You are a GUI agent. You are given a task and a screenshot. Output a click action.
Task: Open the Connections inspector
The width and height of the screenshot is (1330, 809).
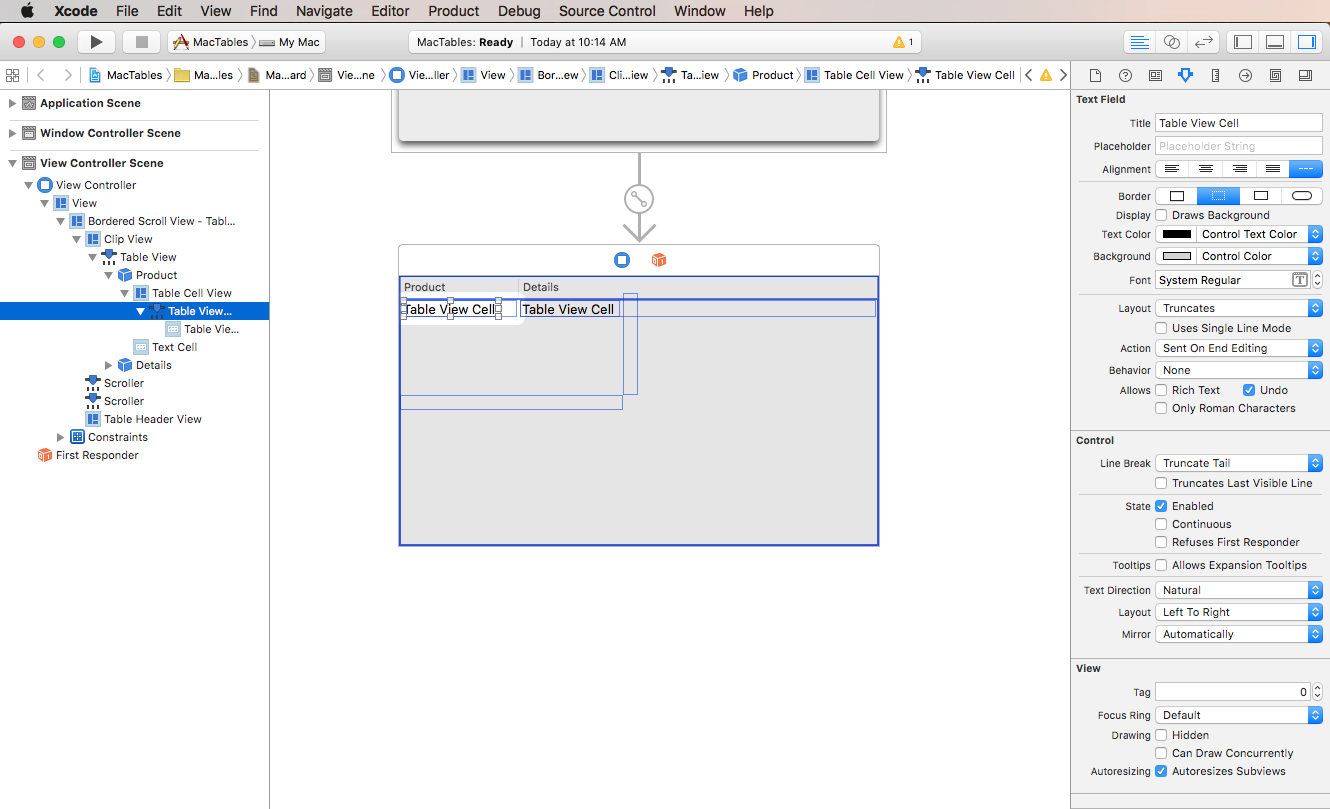1246,75
